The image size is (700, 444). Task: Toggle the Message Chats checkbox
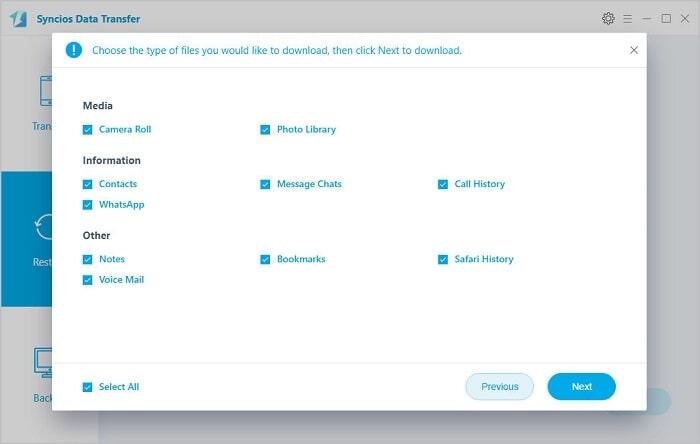266,184
